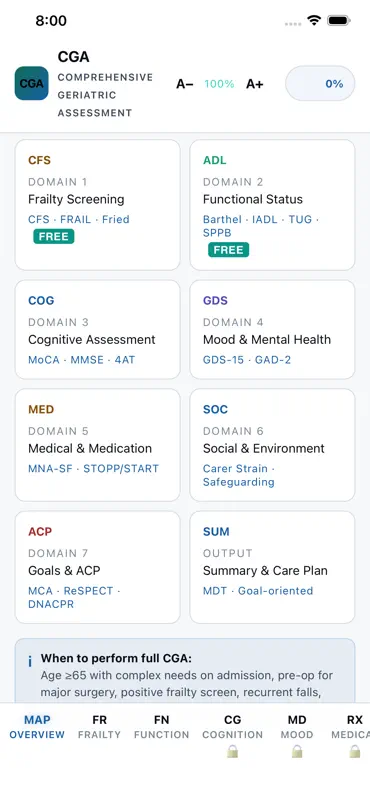This screenshot has height=800, width=370.
Task: Decrease text size with A− control
Action: (185, 84)
